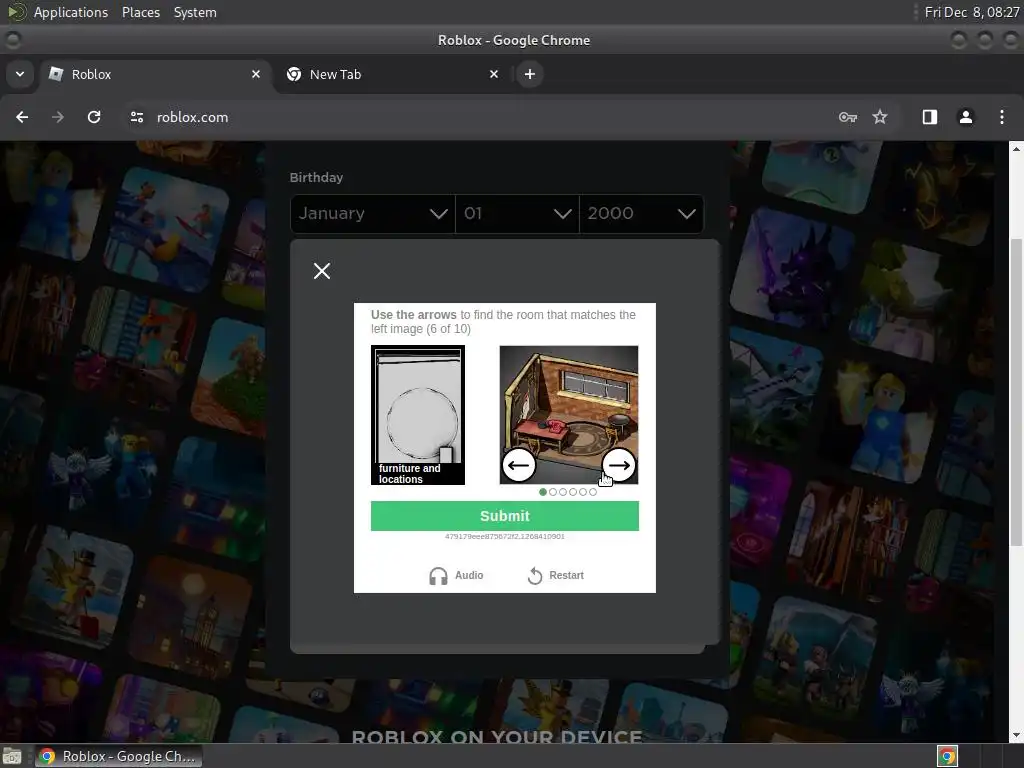Viewport: 1024px width, 768px height.
Task: Click the scrollbar up arrow
Action: pyautogui.click(x=1016, y=149)
